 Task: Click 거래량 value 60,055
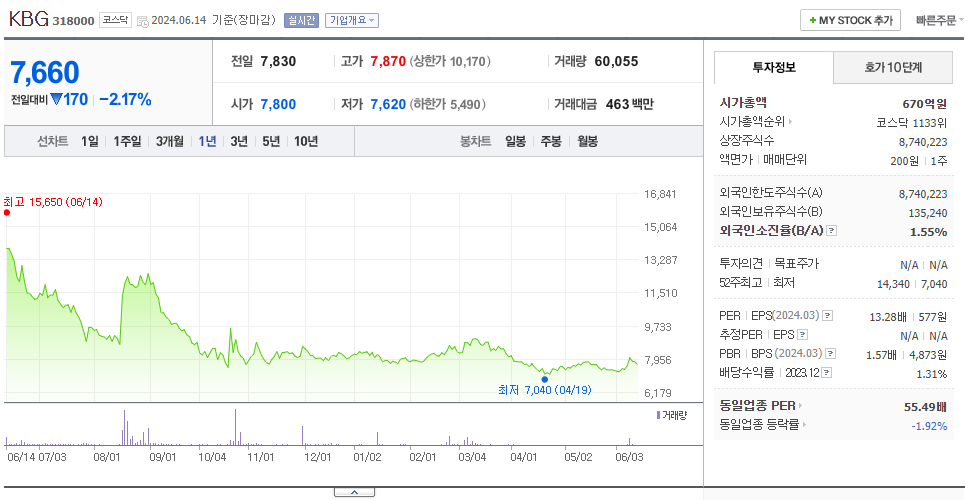tap(617, 61)
